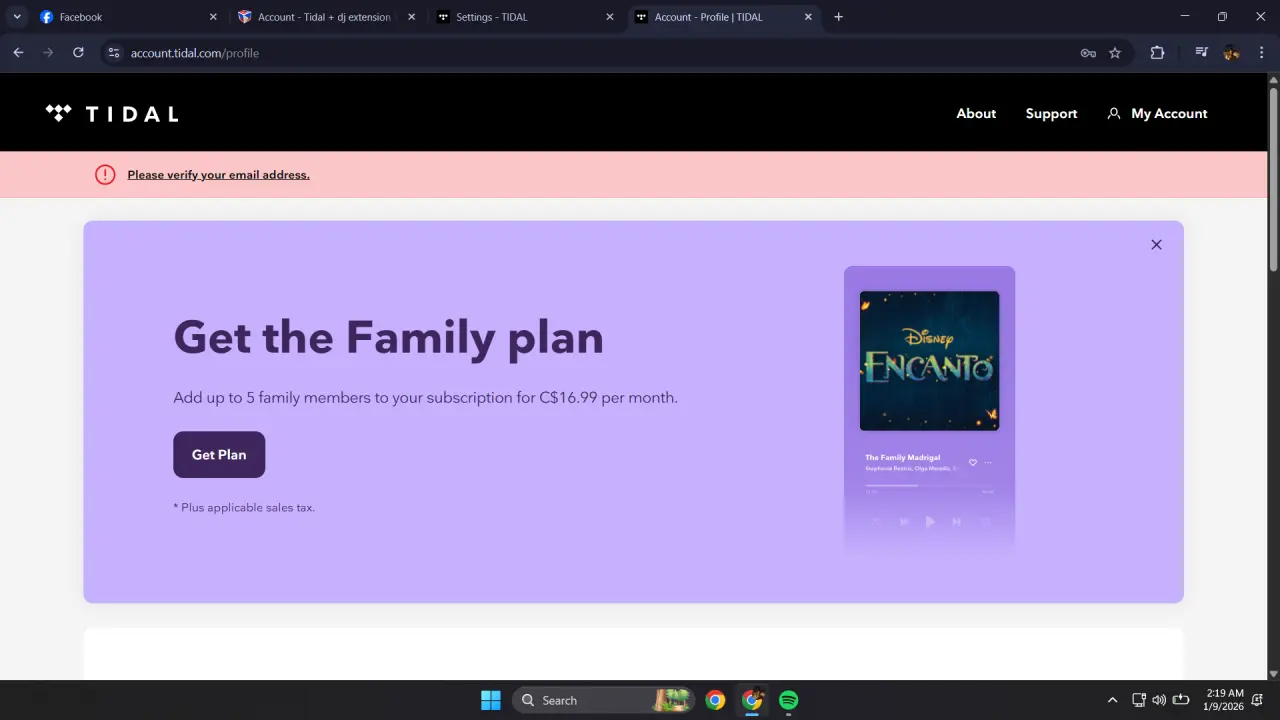The height and width of the screenshot is (720, 1280).
Task: Open the clock and date panel
Action: click(1225, 700)
